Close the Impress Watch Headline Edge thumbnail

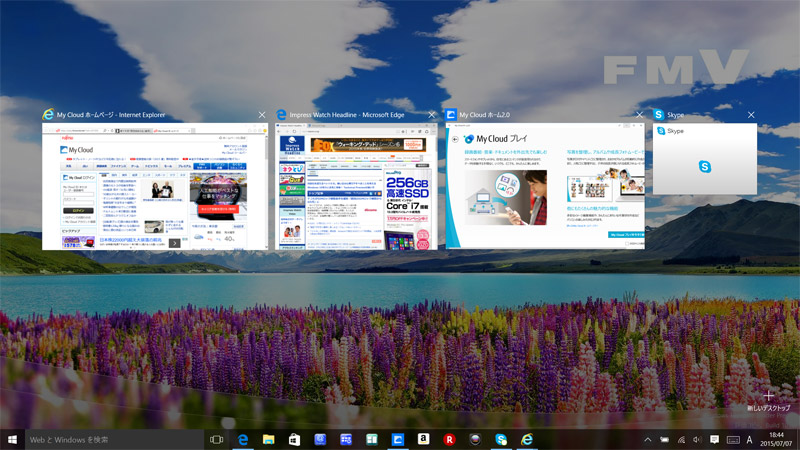coord(430,115)
